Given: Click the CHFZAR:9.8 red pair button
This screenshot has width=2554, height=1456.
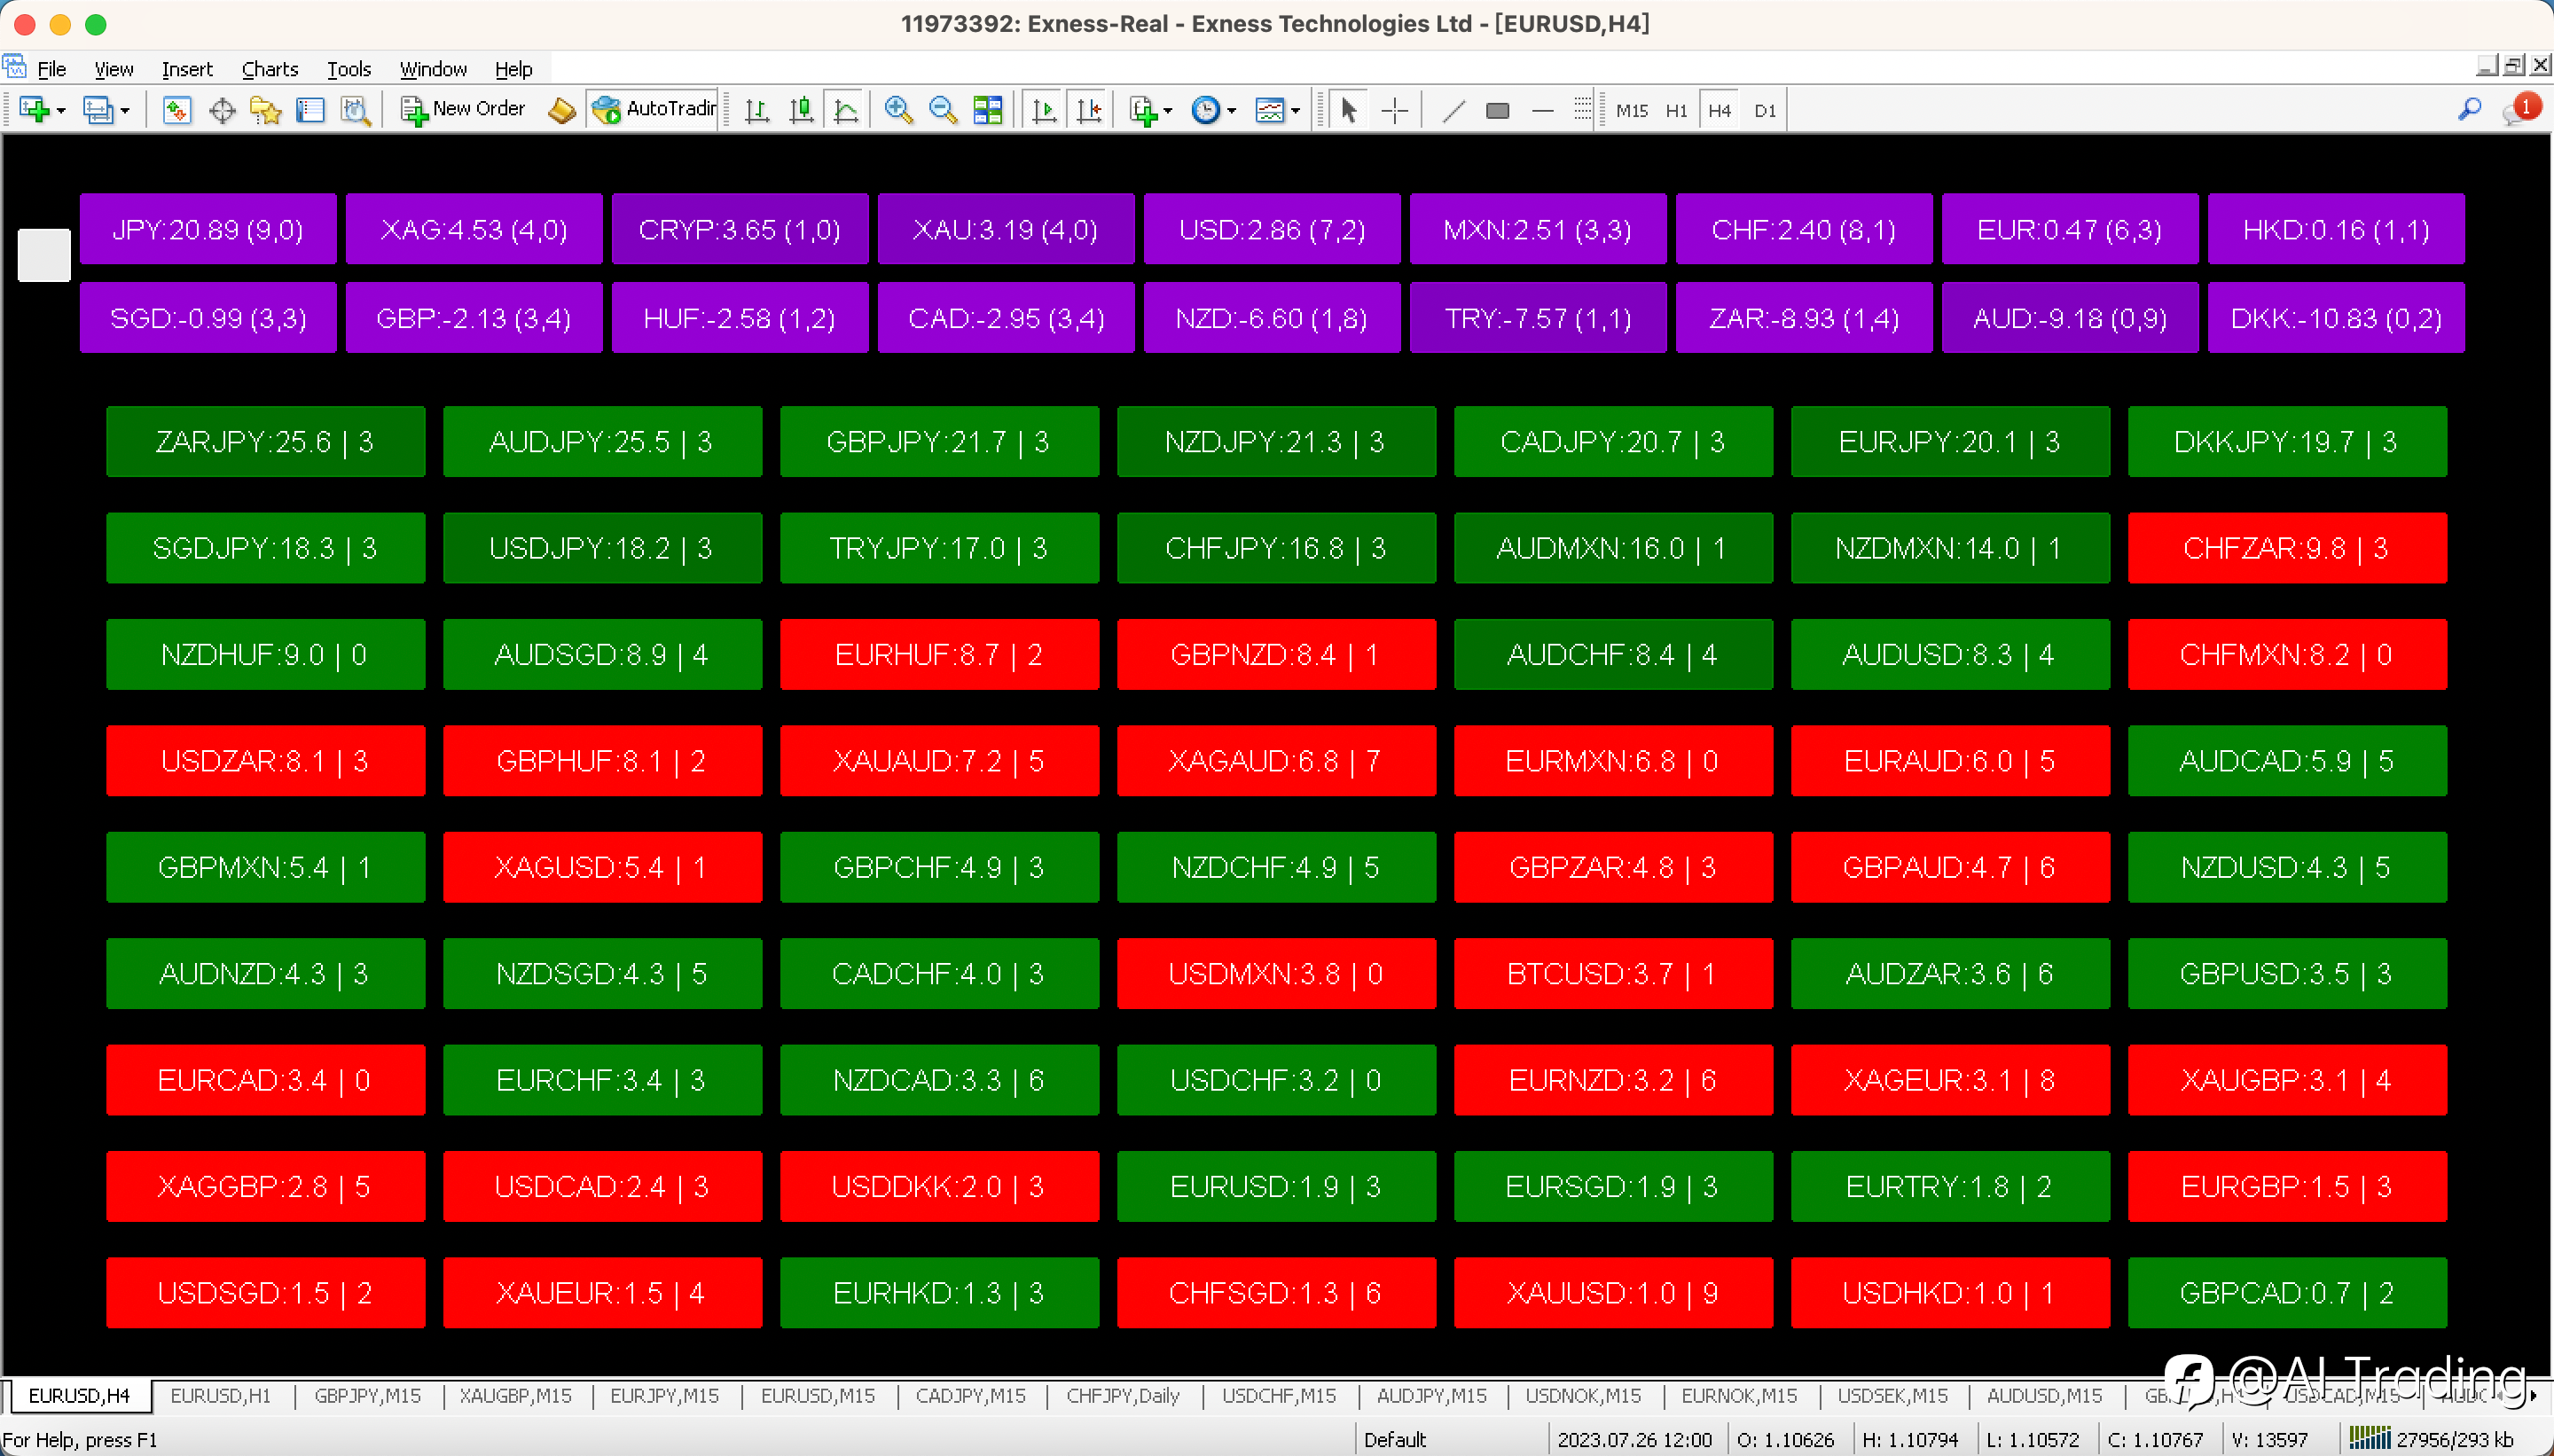Looking at the screenshot, I should click(2287, 548).
